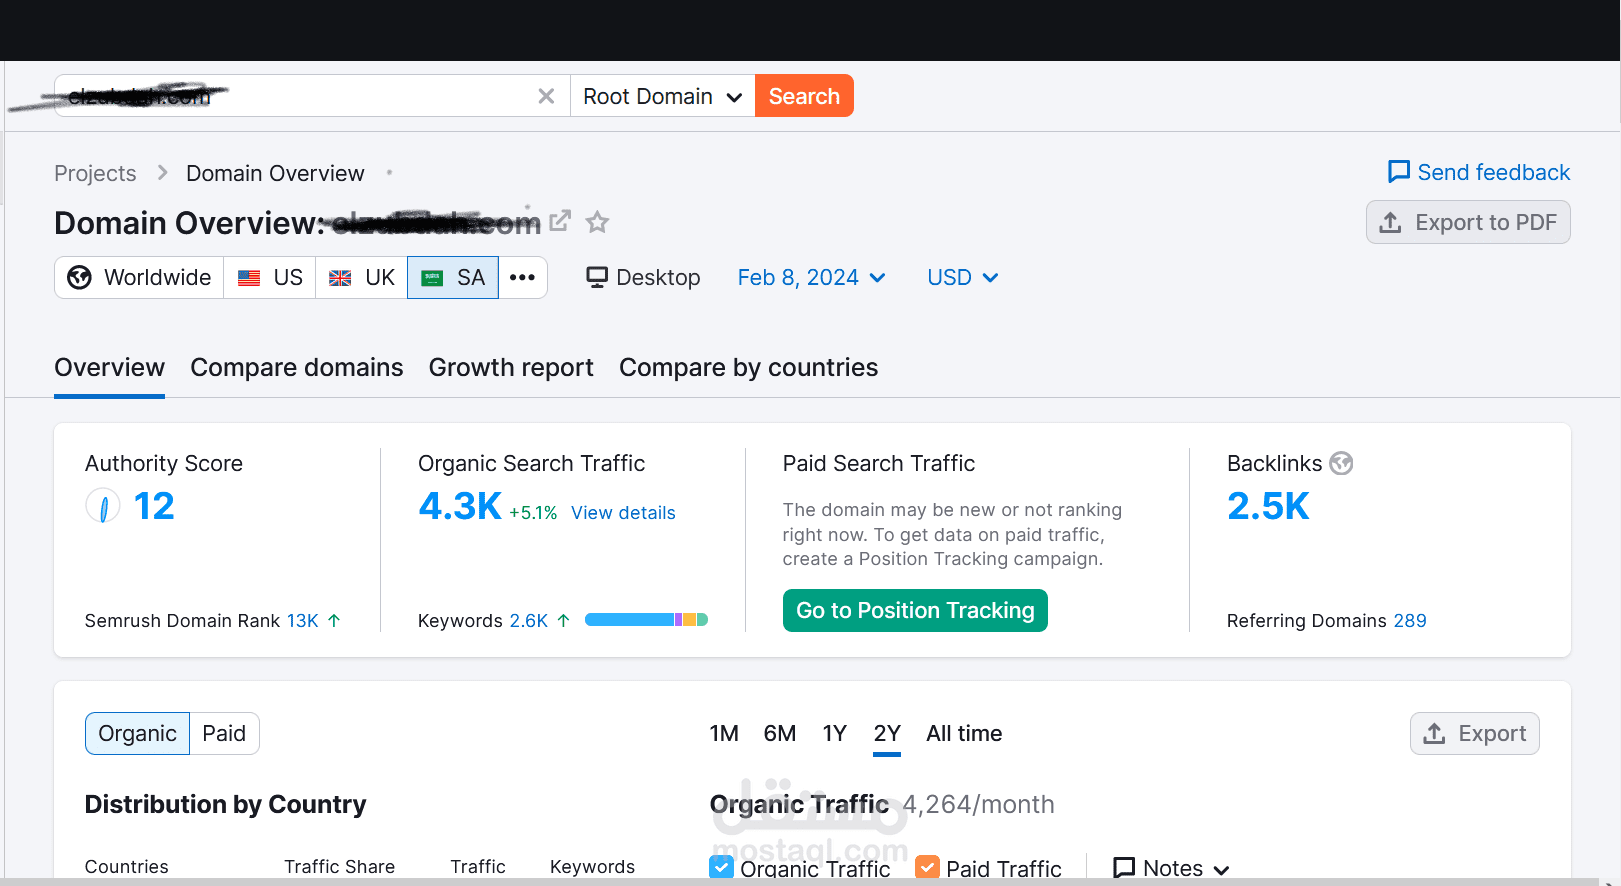Click the Domain Overview breadcrumb text
1621x886 pixels.
click(275, 173)
